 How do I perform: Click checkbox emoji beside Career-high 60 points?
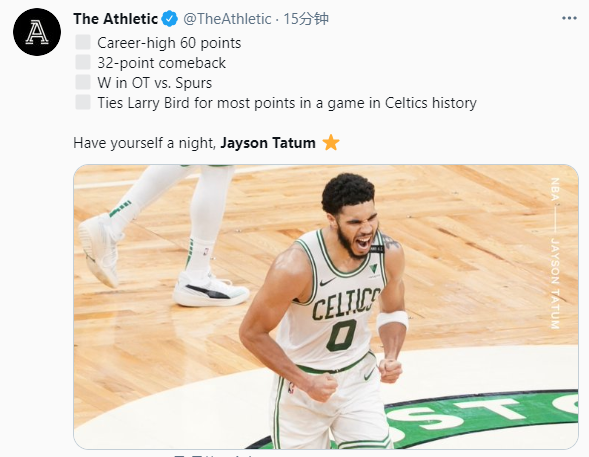click(83, 42)
